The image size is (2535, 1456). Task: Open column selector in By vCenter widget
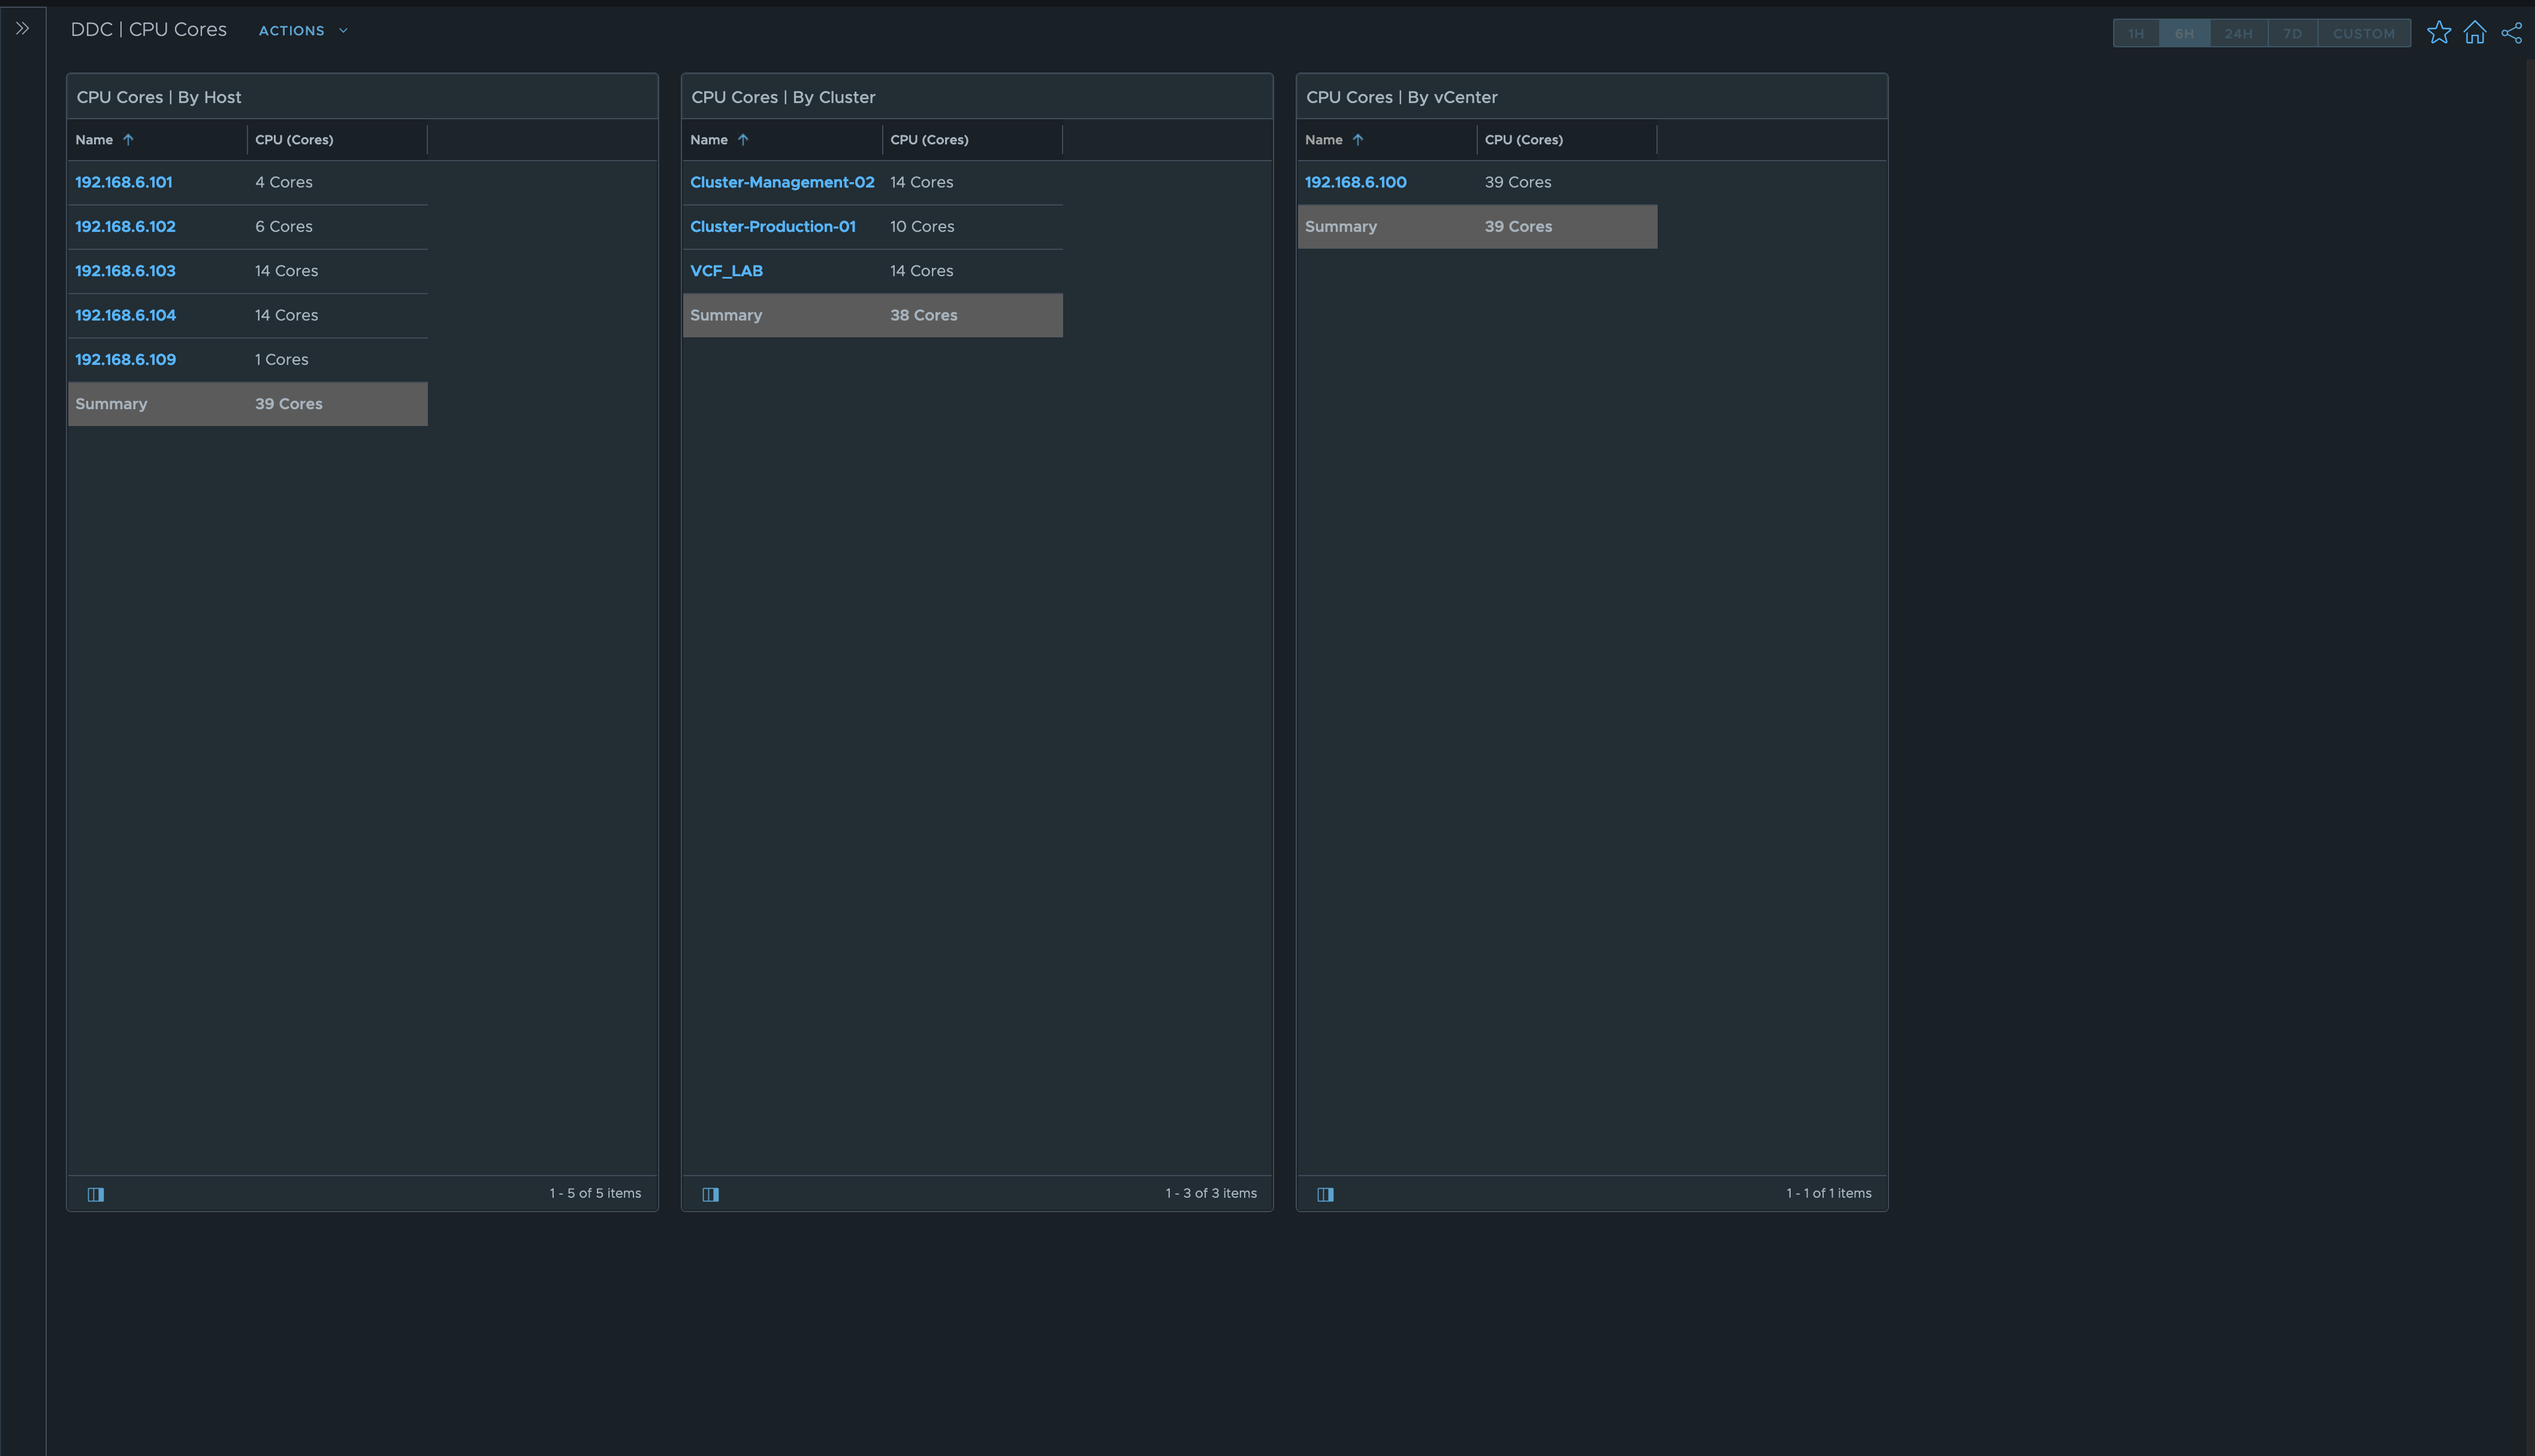click(x=1325, y=1194)
